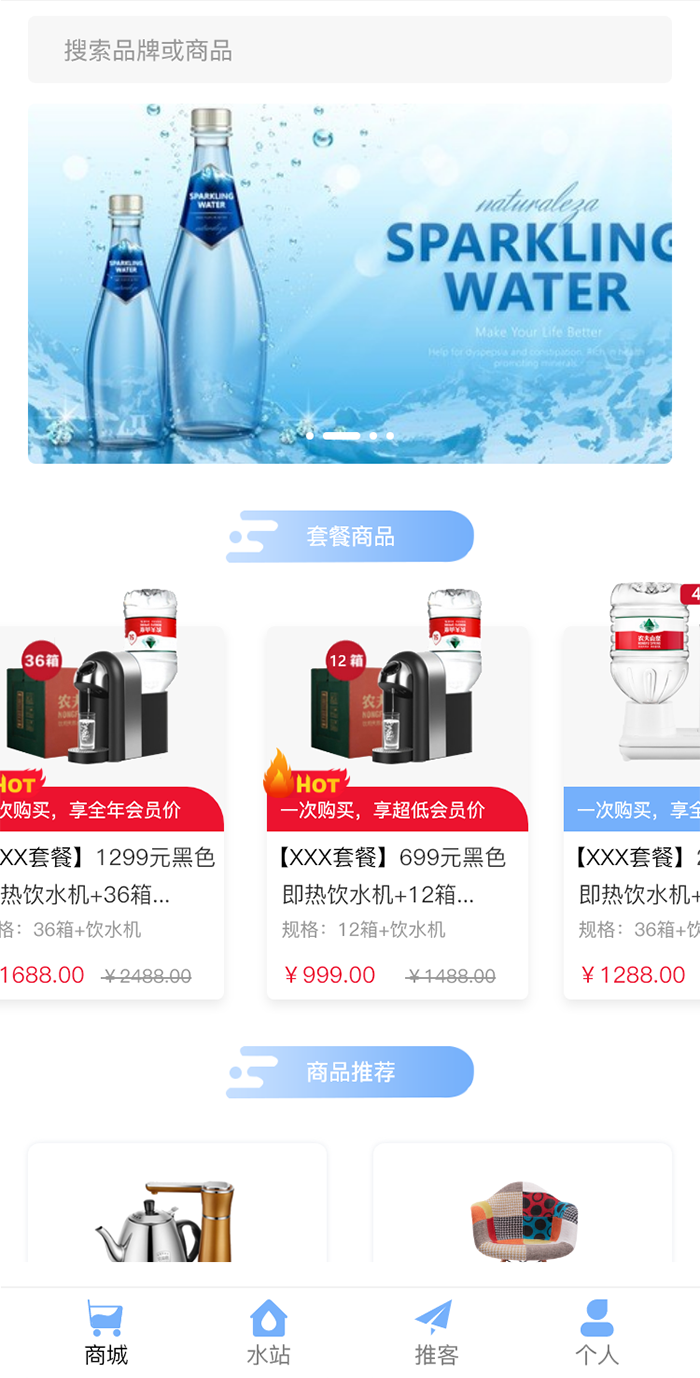Viewport: 700px width, 1378px height.
Task: Tap the ¥999.00 price on the 12箱 package
Action: (x=330, y=975)
